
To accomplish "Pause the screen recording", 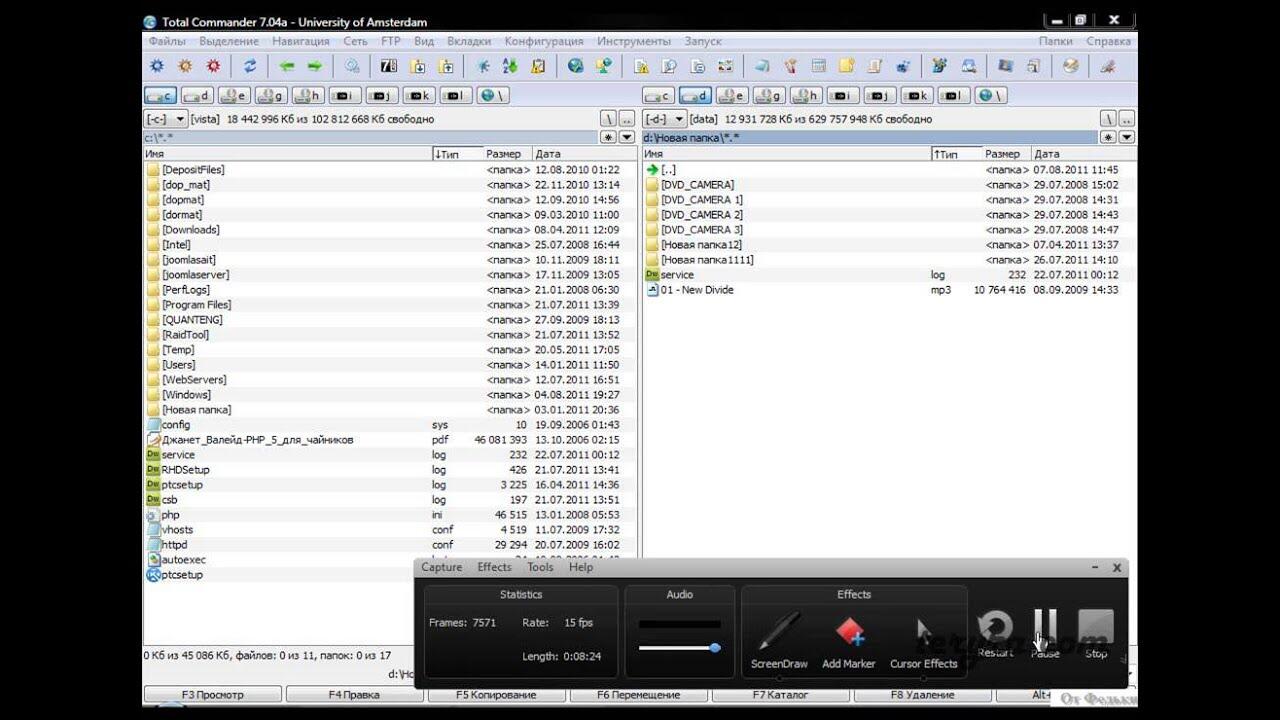I will pos(1045,634).
